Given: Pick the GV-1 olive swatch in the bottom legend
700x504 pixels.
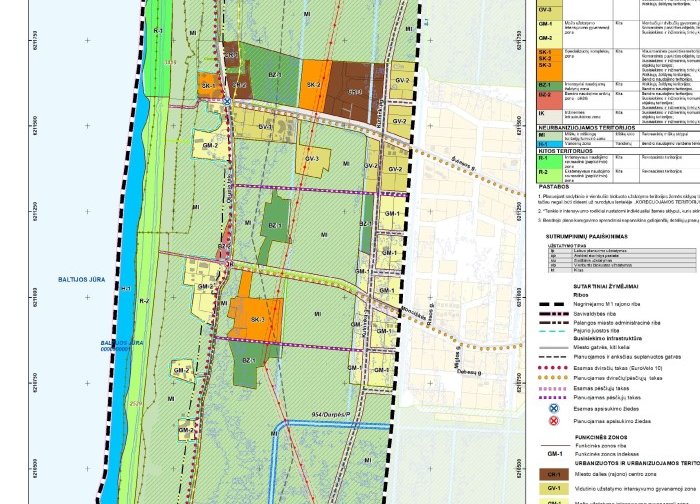Looking at the screenshot, I should point(554,489).
